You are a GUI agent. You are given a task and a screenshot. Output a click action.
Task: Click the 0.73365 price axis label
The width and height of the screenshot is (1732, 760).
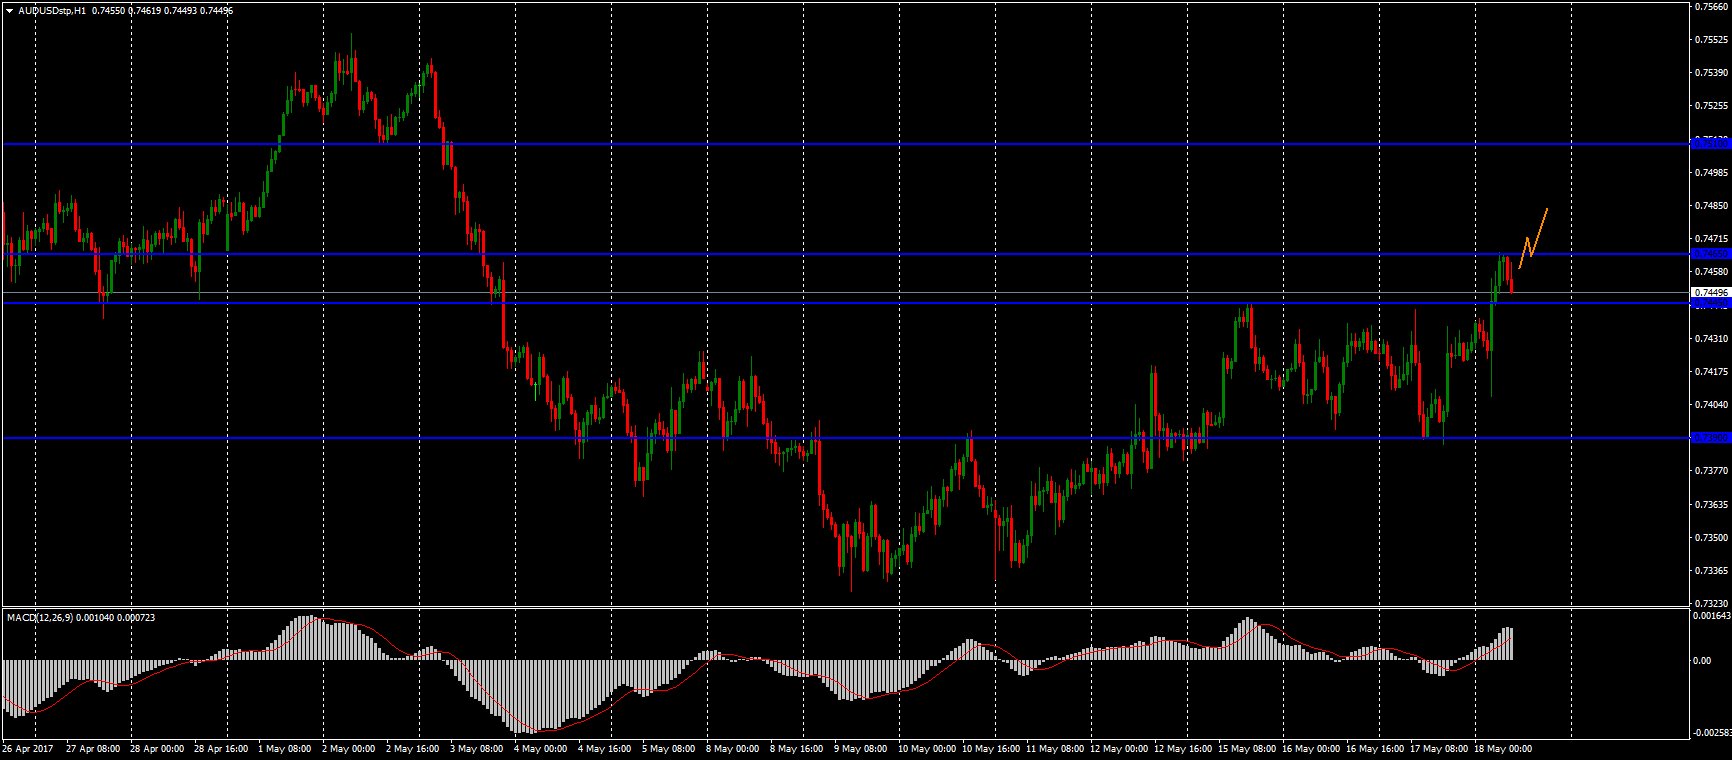[1712, 571]
